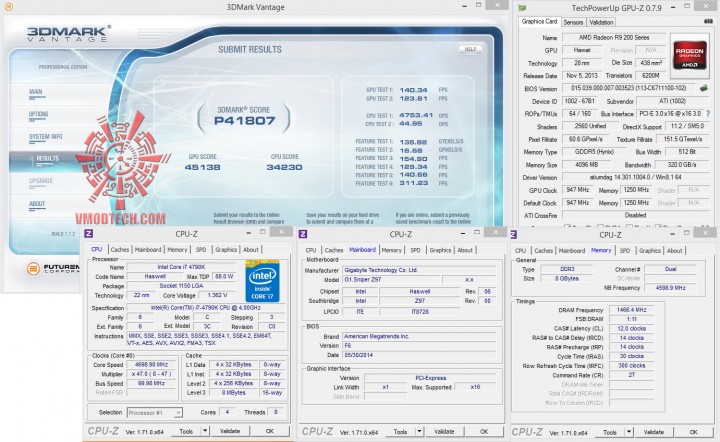Screen dimensions: 720x442
Task: Click the name field Intel Core i7 4790K
Action: 181,267
